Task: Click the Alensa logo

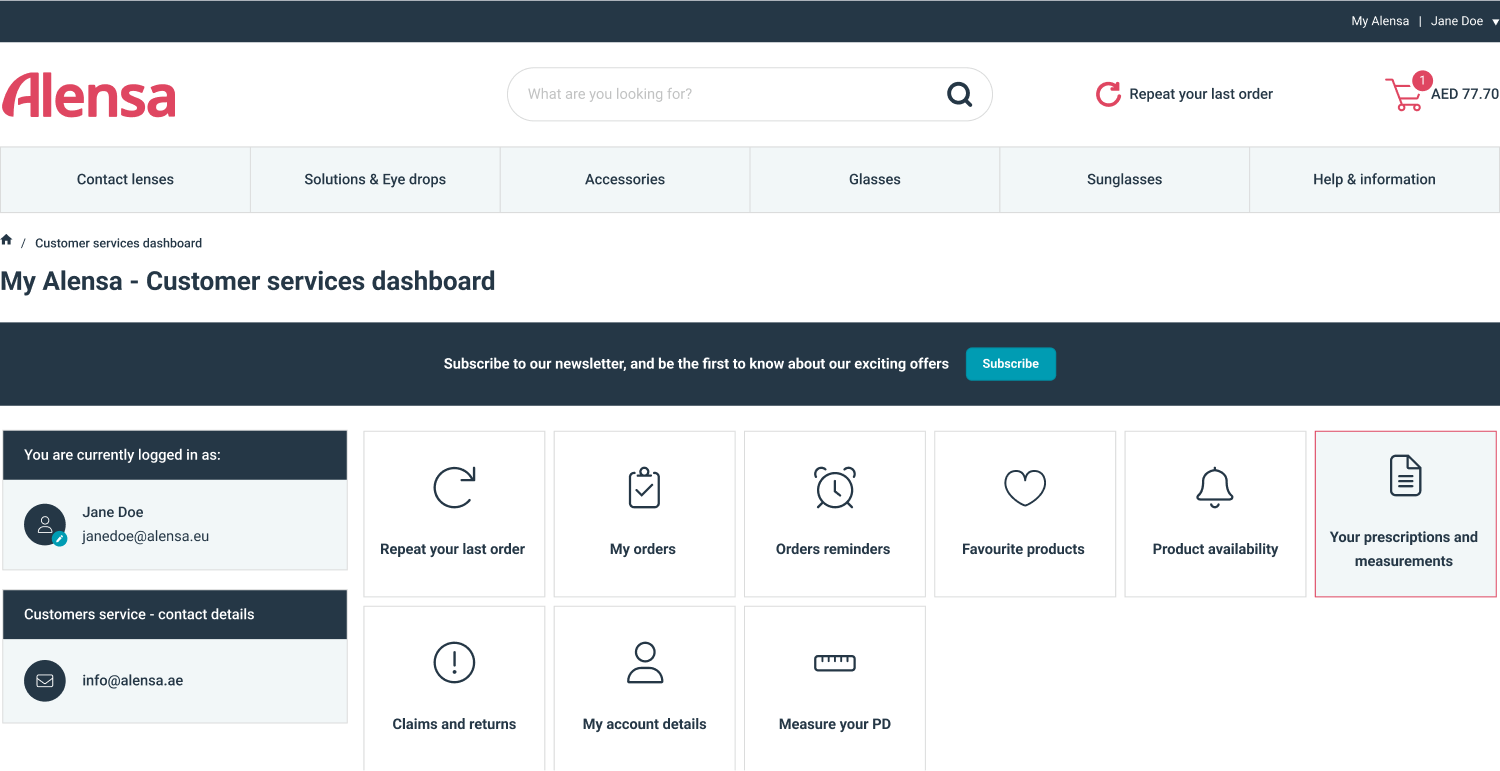Action: tap(88, 95)
